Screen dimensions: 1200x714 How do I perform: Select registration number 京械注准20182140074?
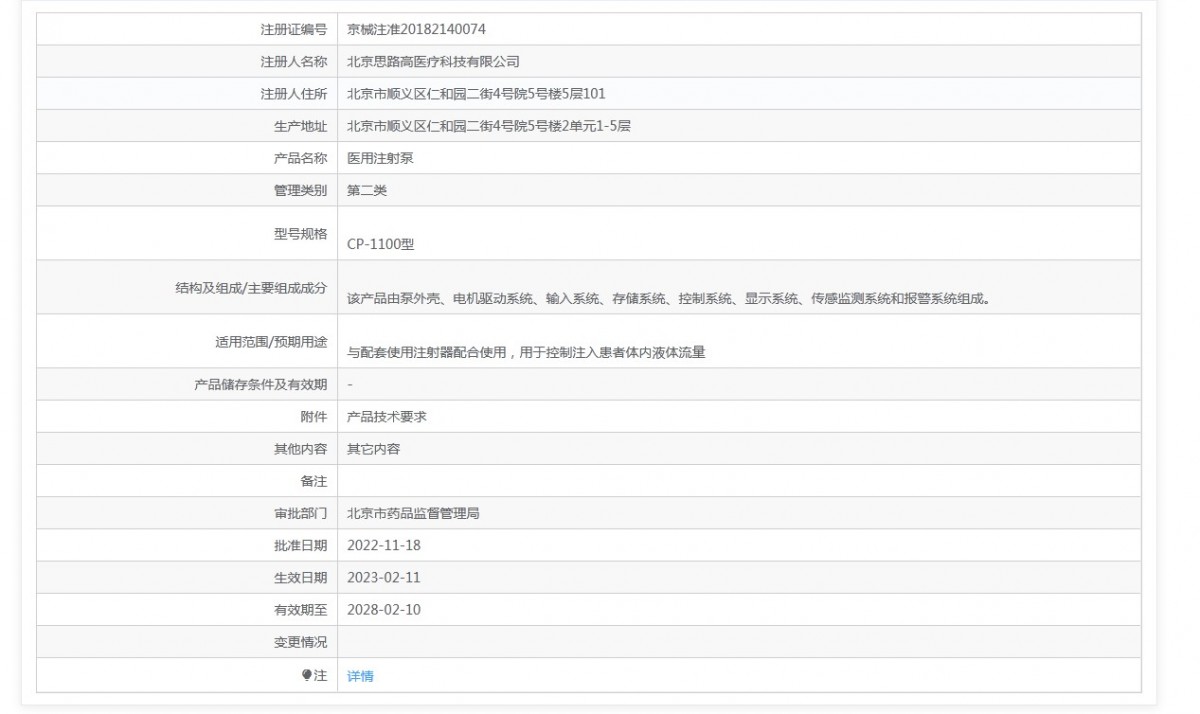click(x=417, y=30)
